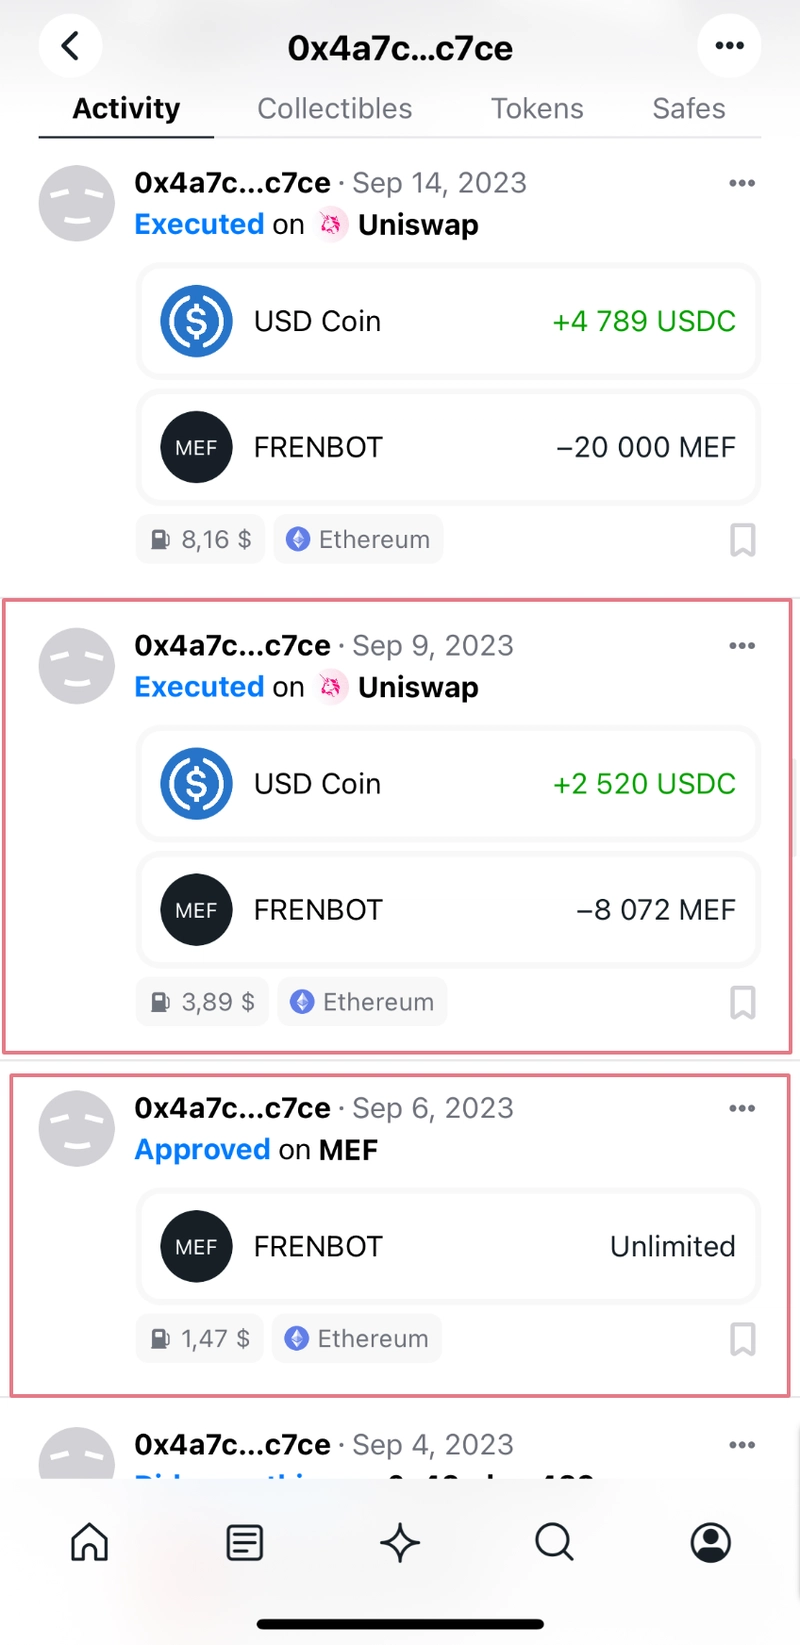Tap the back arrow button
The height and width of the screenshot is (1645, 800).
pos(70,46)
